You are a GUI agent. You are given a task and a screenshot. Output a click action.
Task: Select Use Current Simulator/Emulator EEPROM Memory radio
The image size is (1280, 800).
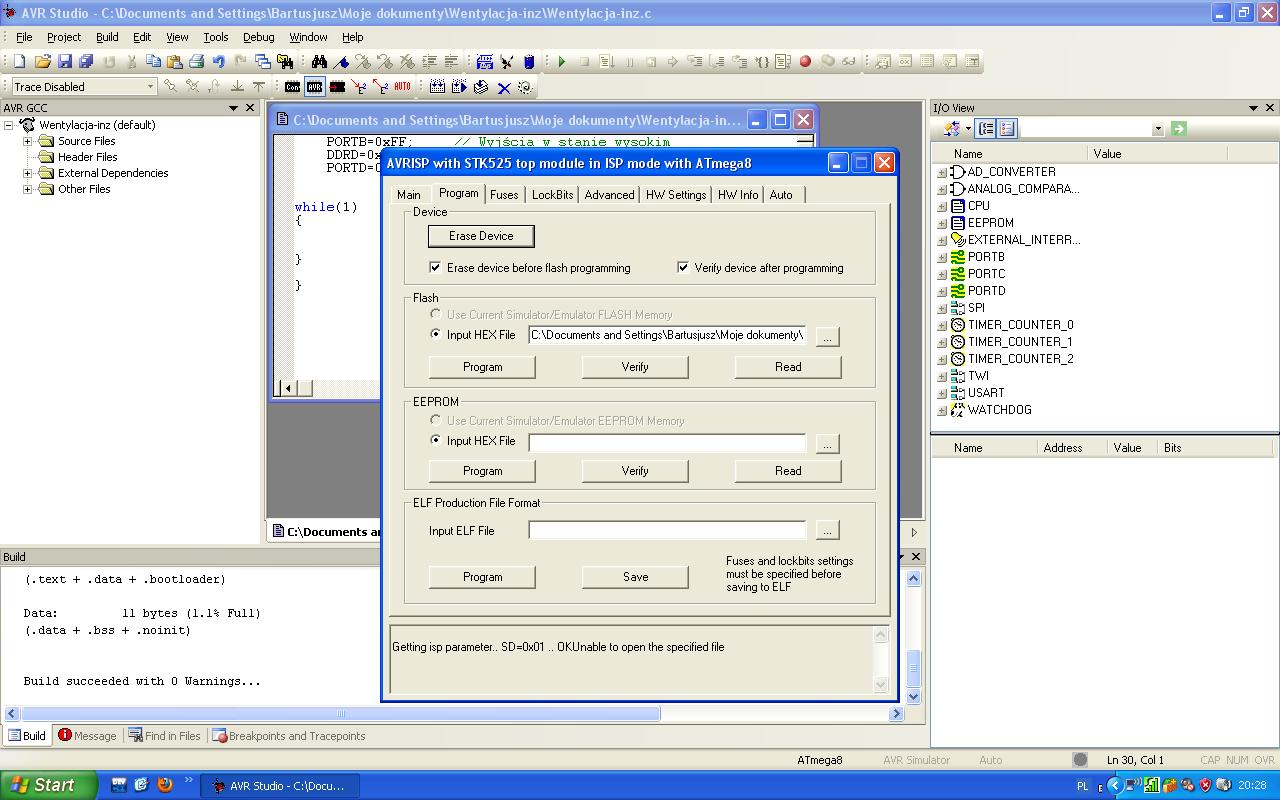click(435, 420)
